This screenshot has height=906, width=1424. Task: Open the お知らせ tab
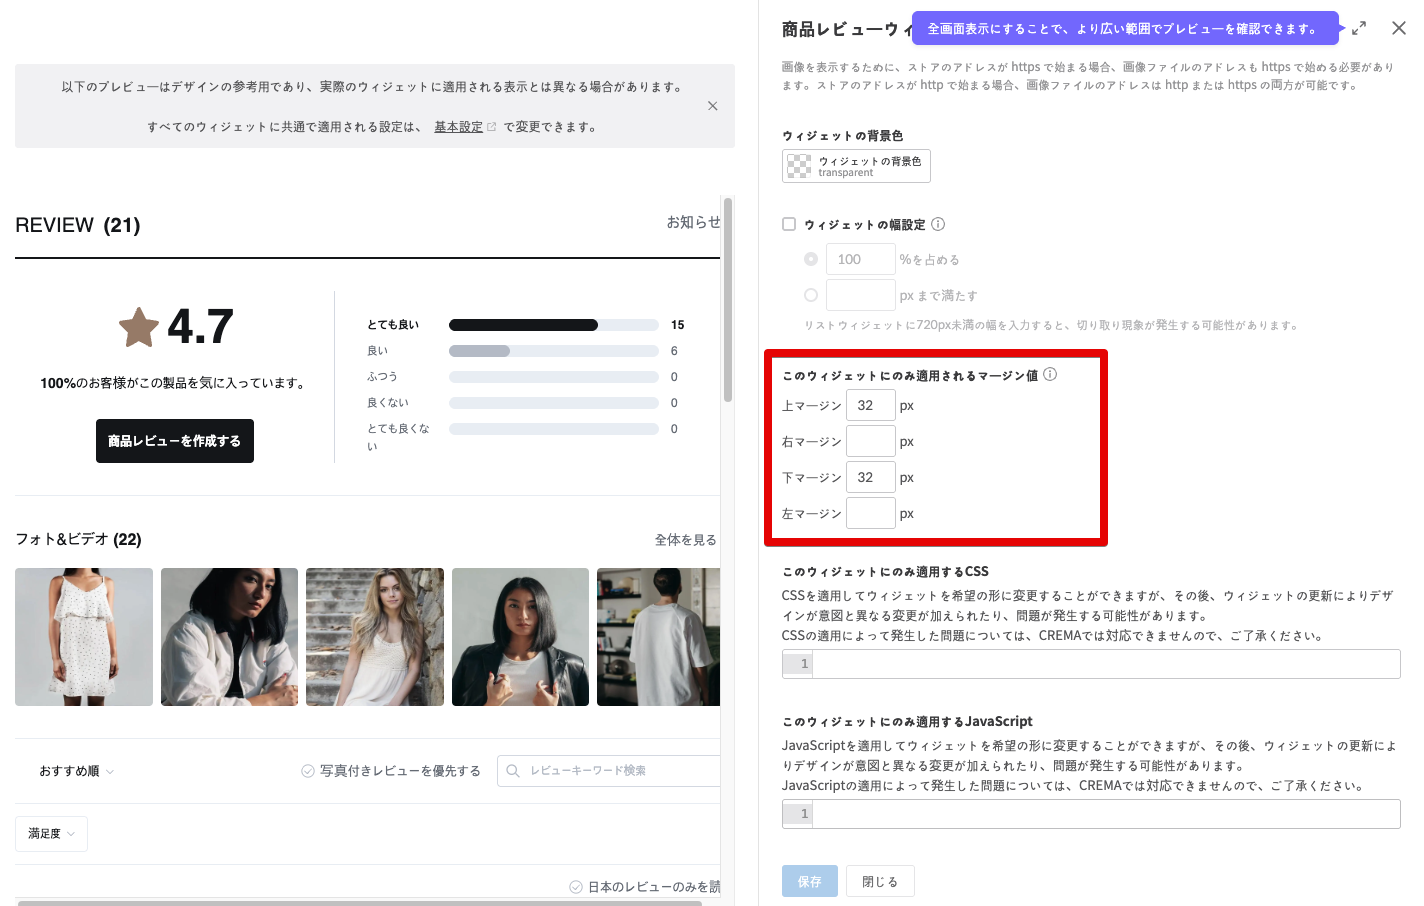click(x=692, y=222)
